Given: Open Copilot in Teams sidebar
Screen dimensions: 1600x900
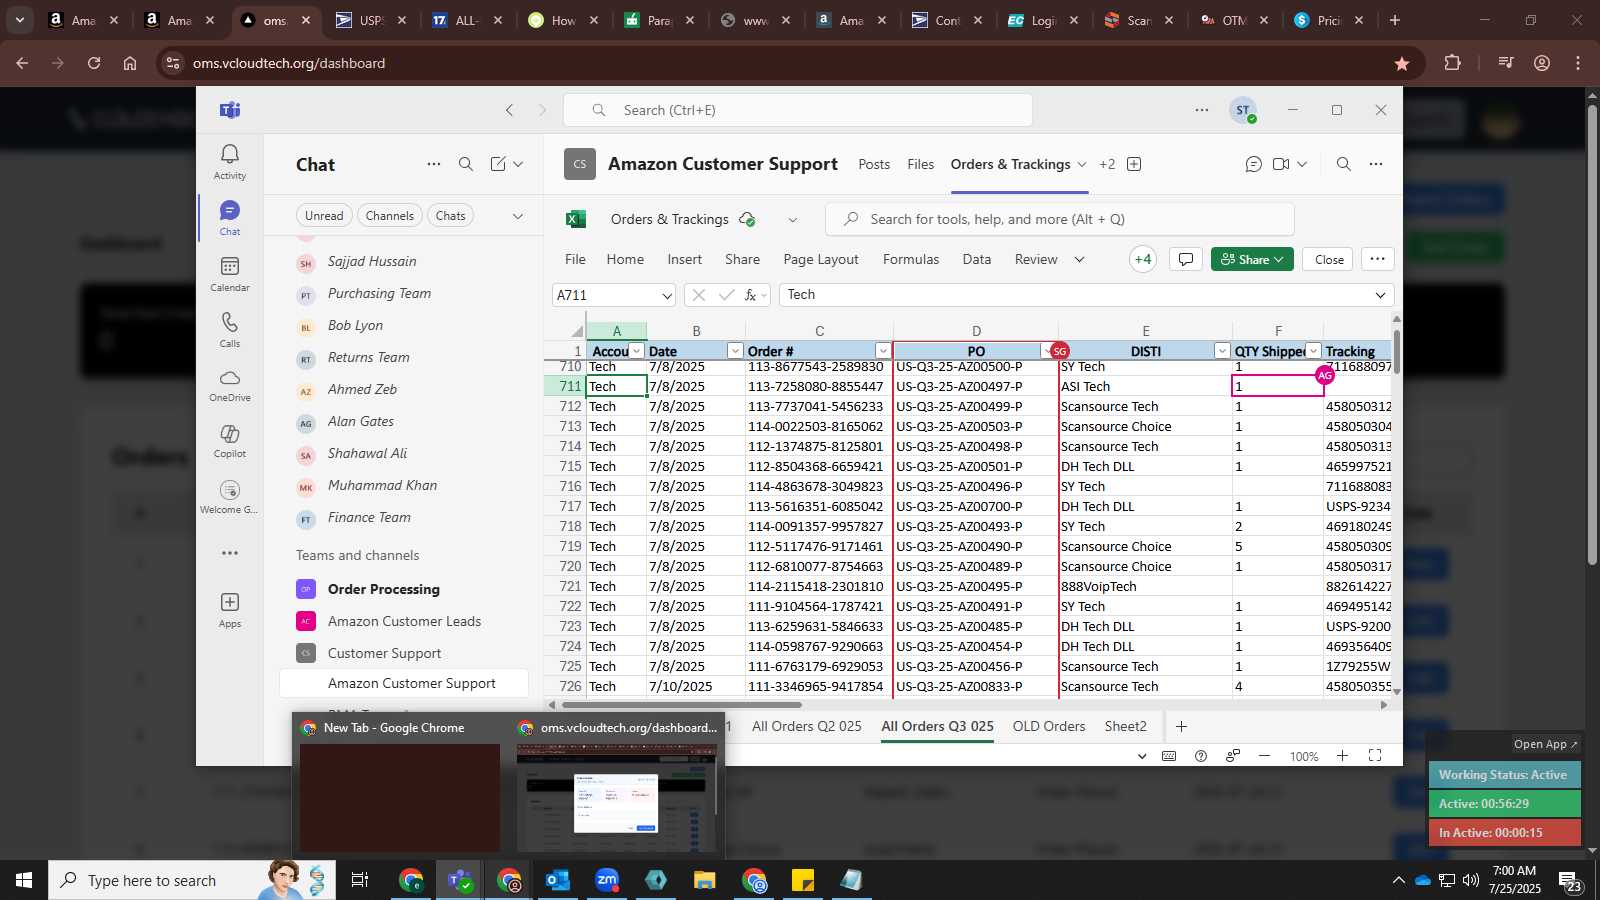Looking at the screenshot, I should pyautogui.click(x=230, y=441).
